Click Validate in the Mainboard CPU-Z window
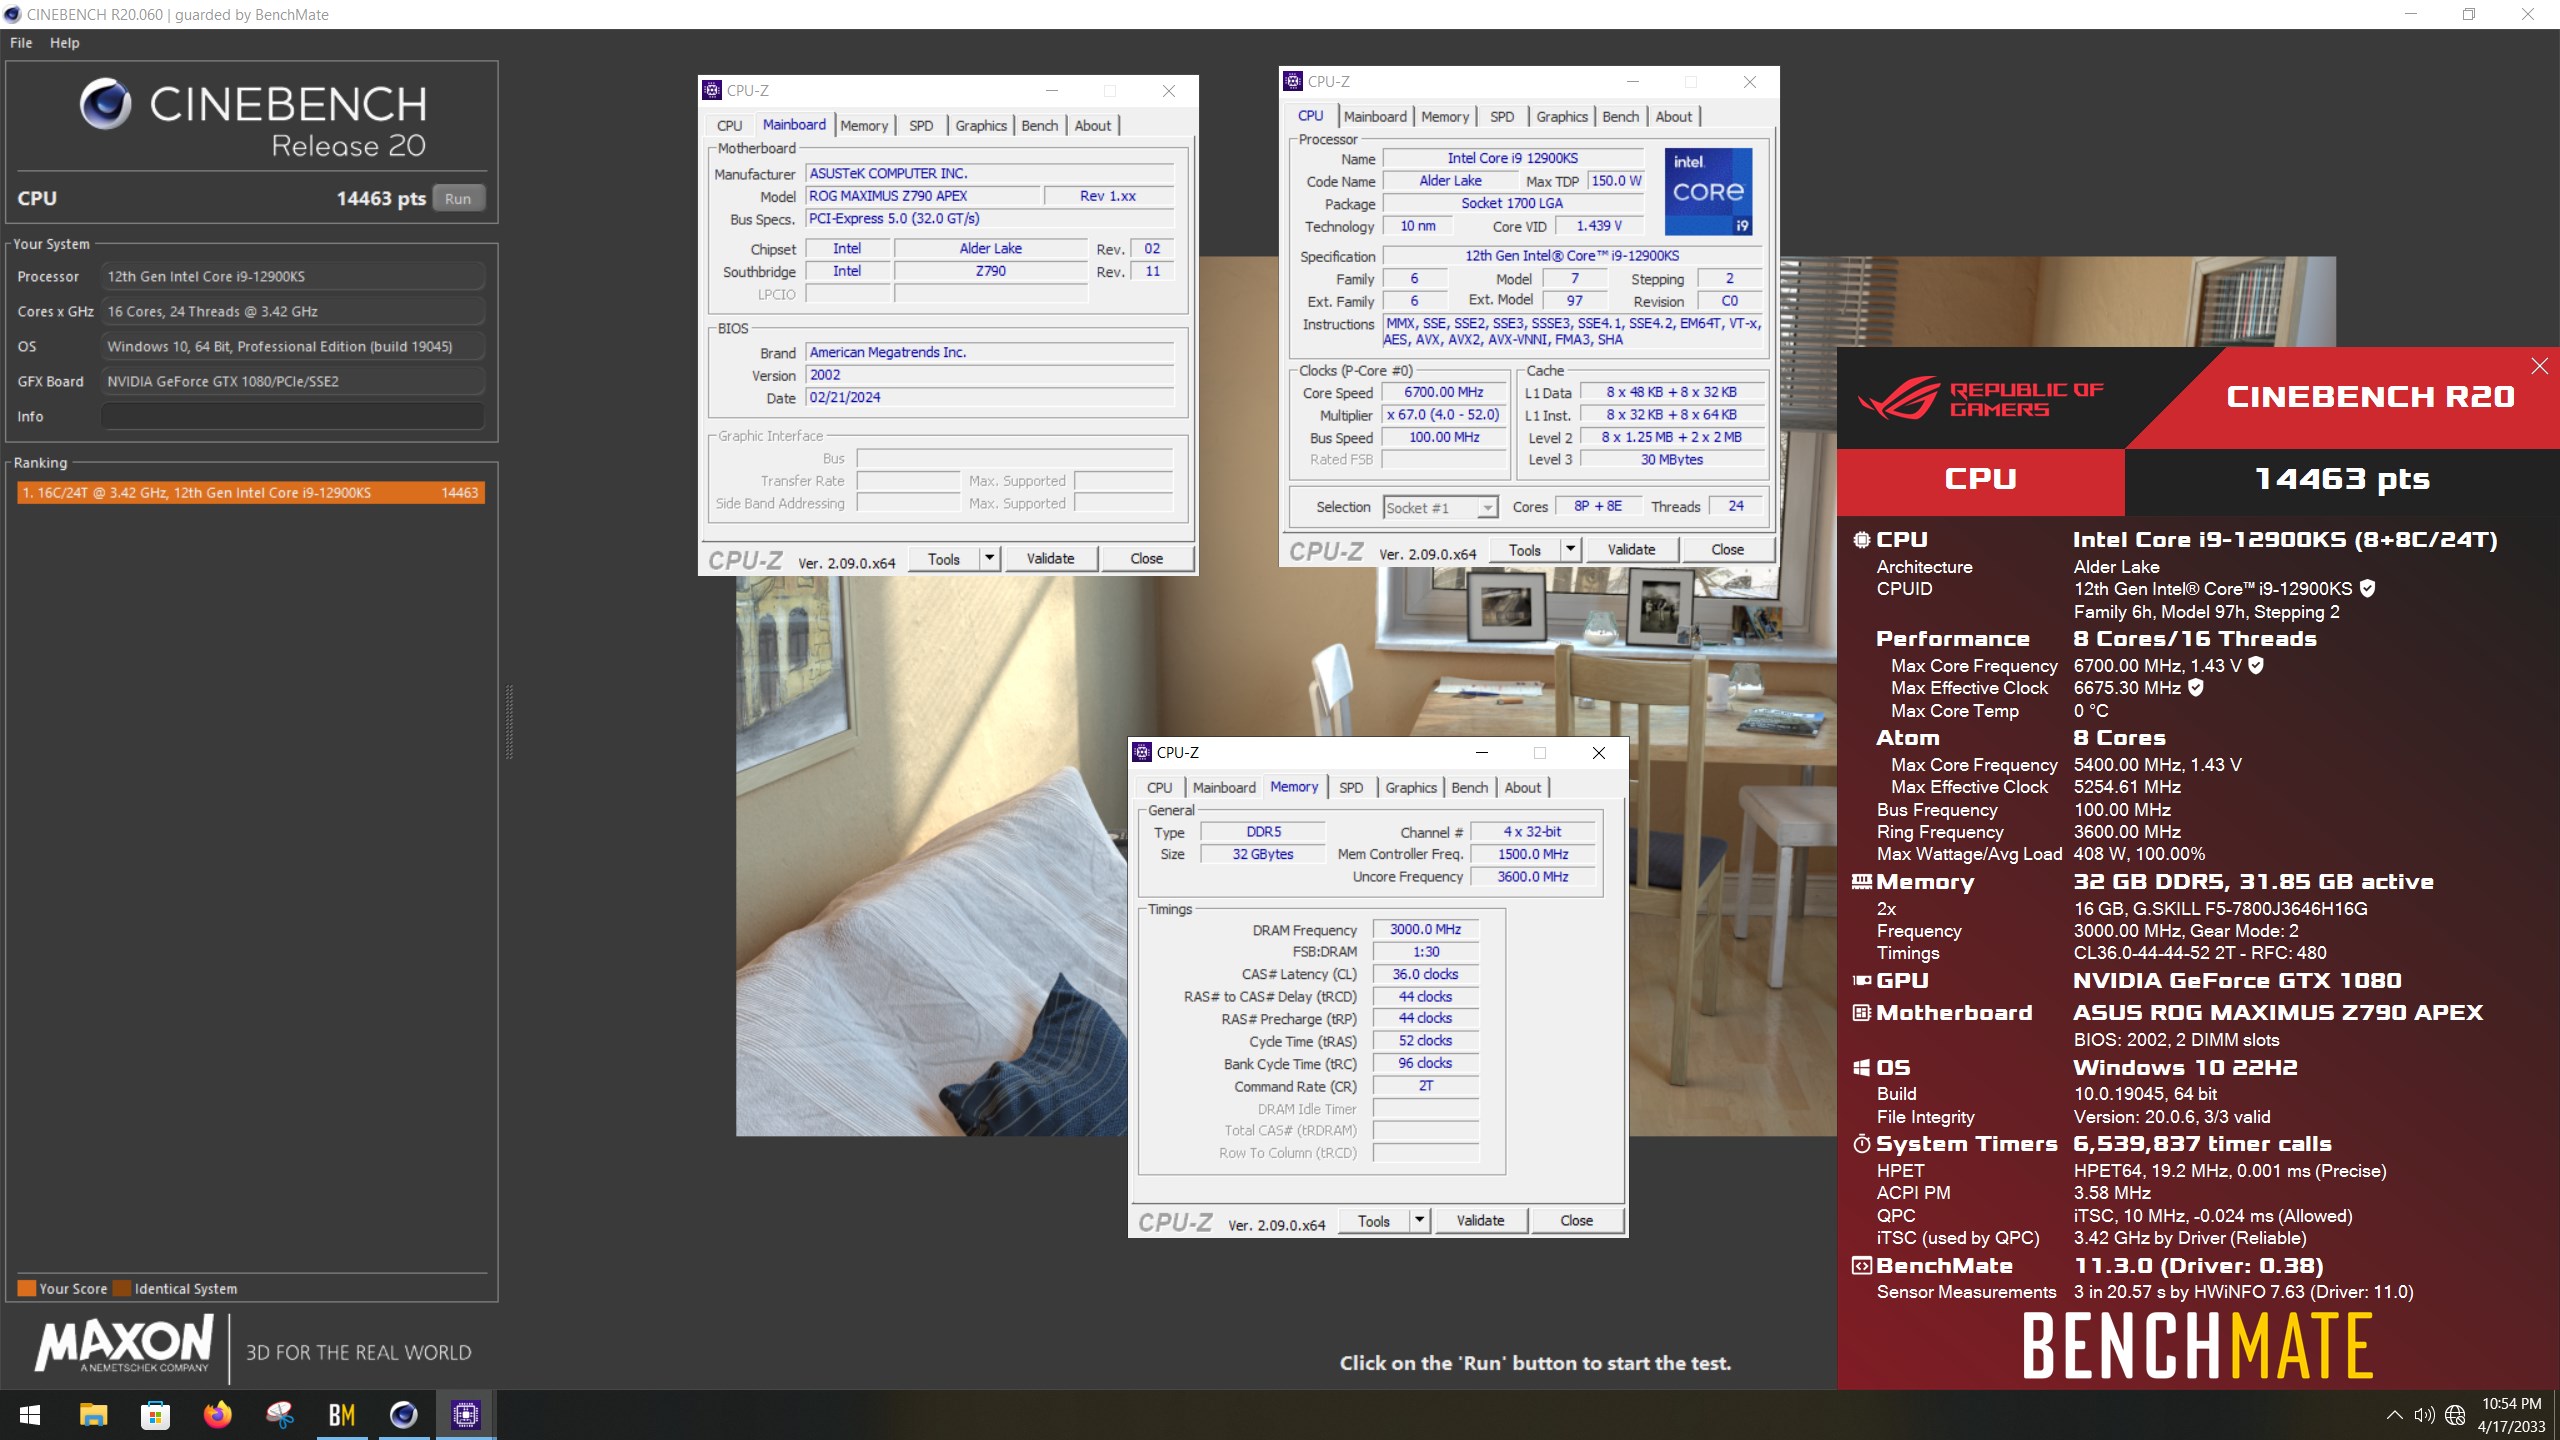Viewport: 2560px width, 1440px height. [1050, 559]
